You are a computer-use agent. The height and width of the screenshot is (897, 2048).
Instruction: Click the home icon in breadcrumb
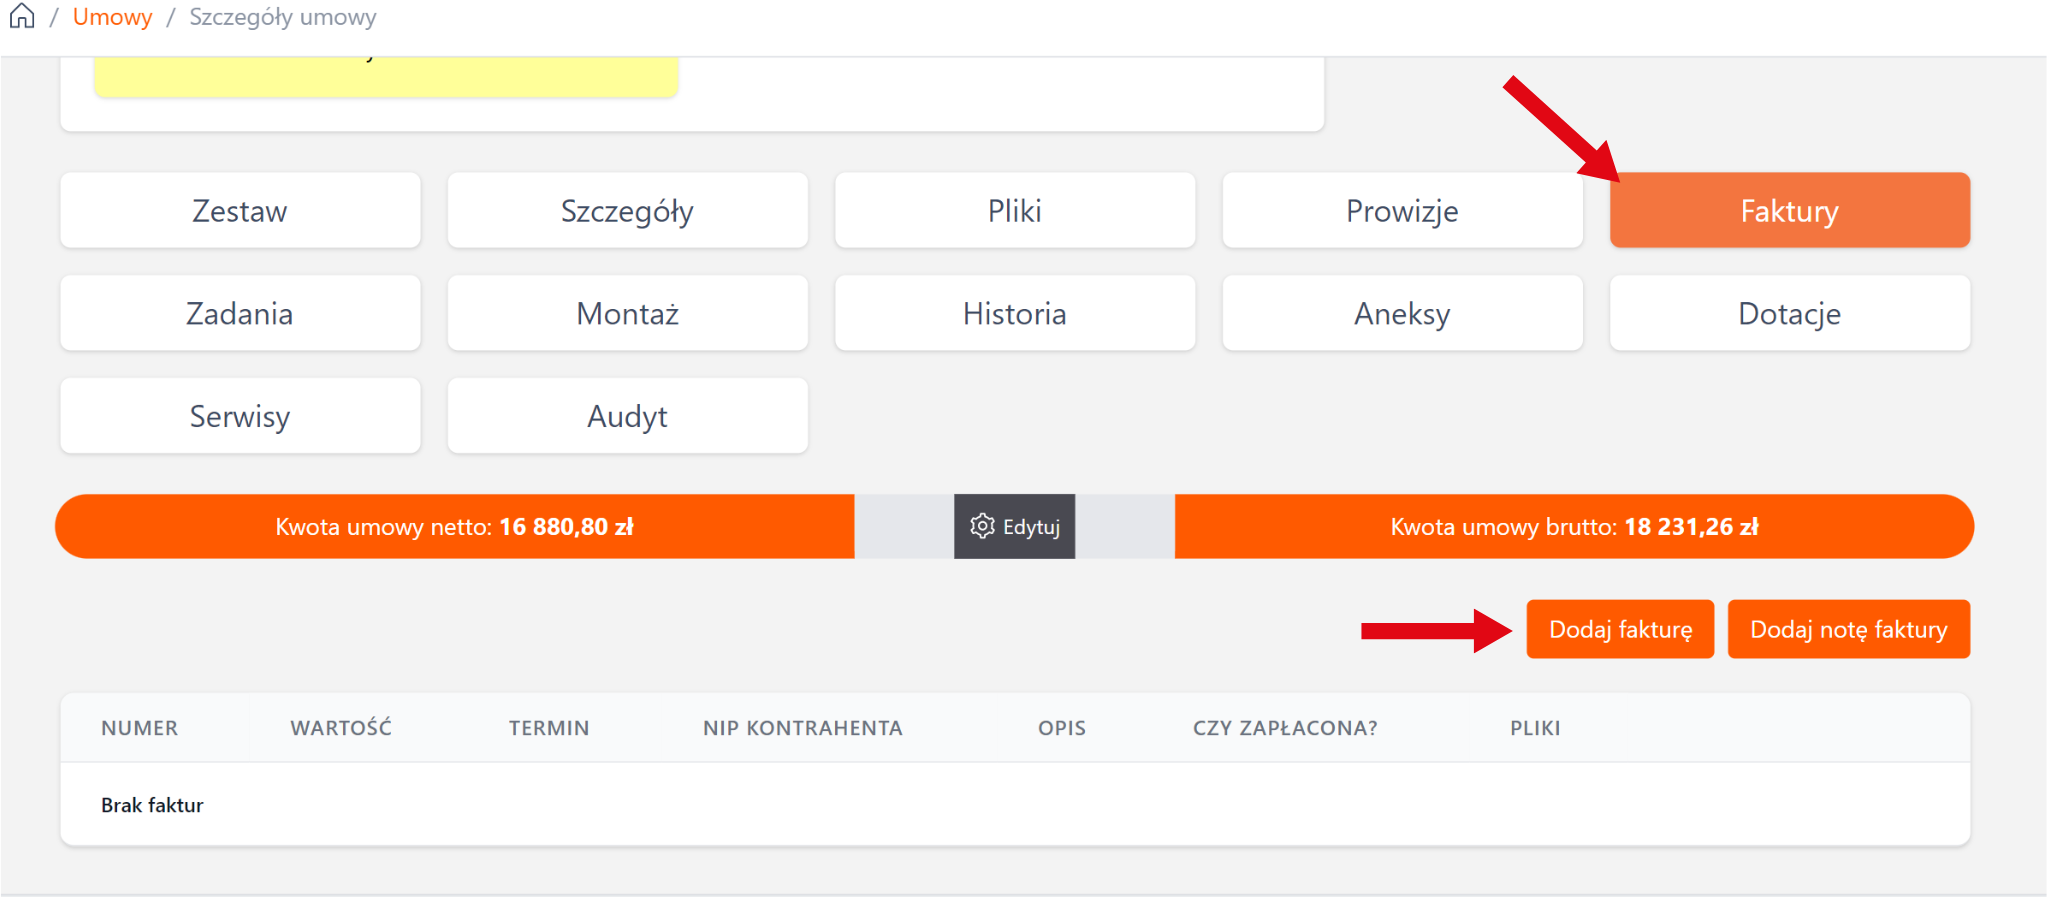point(22,17)
